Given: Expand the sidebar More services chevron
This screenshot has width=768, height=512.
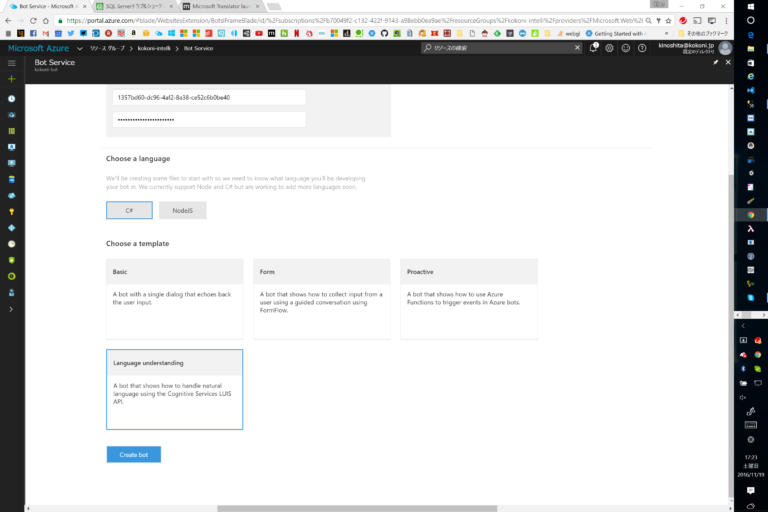Looking at the screenshot, I should 11,309.
